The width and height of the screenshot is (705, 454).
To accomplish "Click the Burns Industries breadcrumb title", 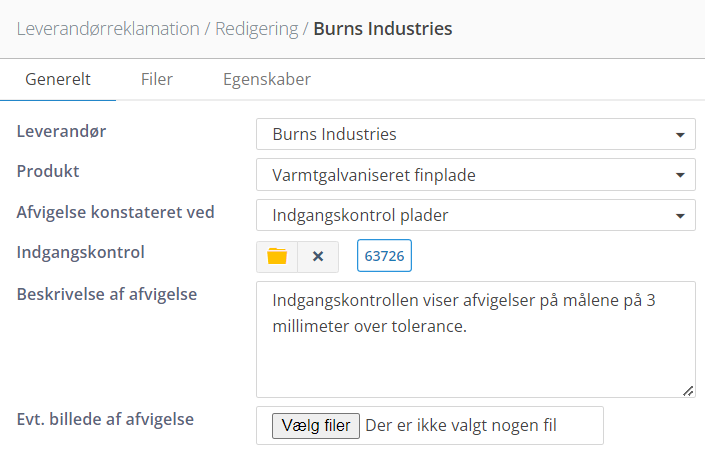I will click(383, 29).
